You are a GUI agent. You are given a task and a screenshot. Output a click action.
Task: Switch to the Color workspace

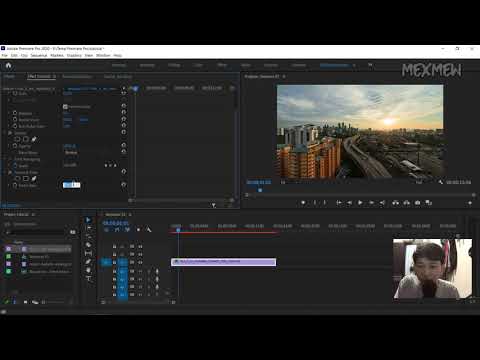pyautogui.click(x=198, y=65)
